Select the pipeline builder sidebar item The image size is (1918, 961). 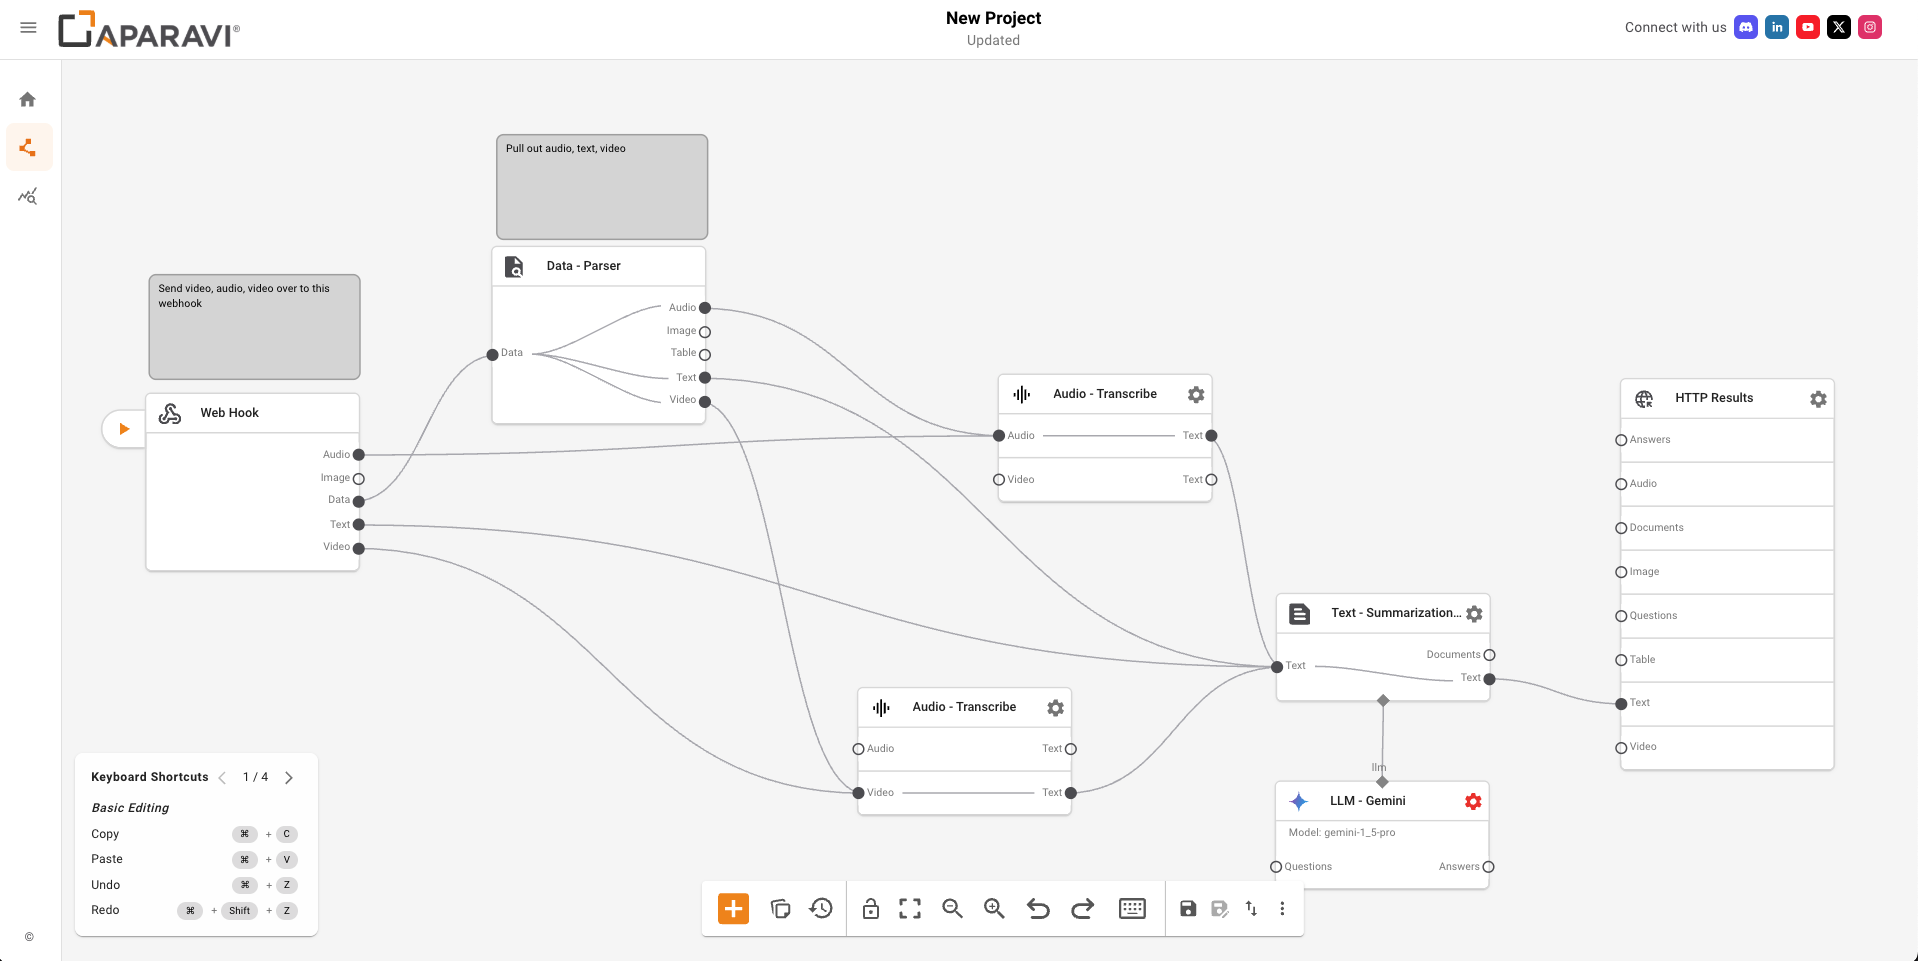[x=28, y=148]
